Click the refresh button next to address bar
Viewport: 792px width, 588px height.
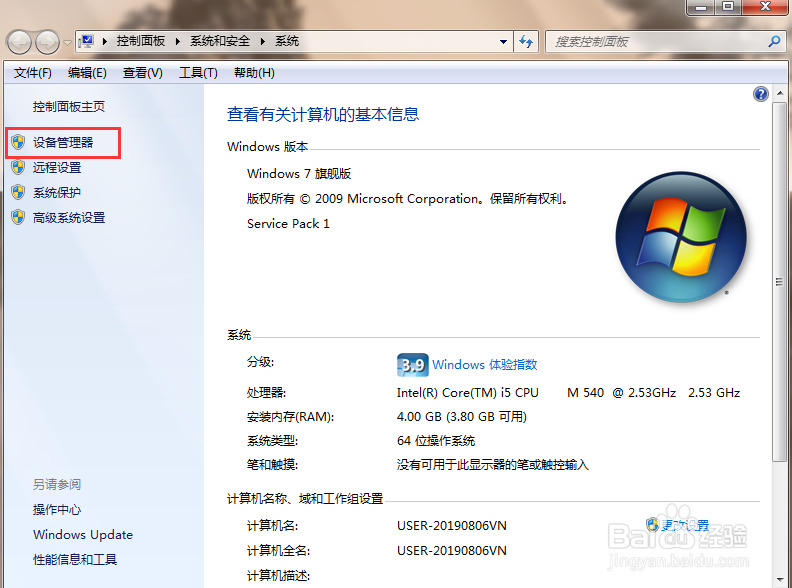click(x=526, y=41)
